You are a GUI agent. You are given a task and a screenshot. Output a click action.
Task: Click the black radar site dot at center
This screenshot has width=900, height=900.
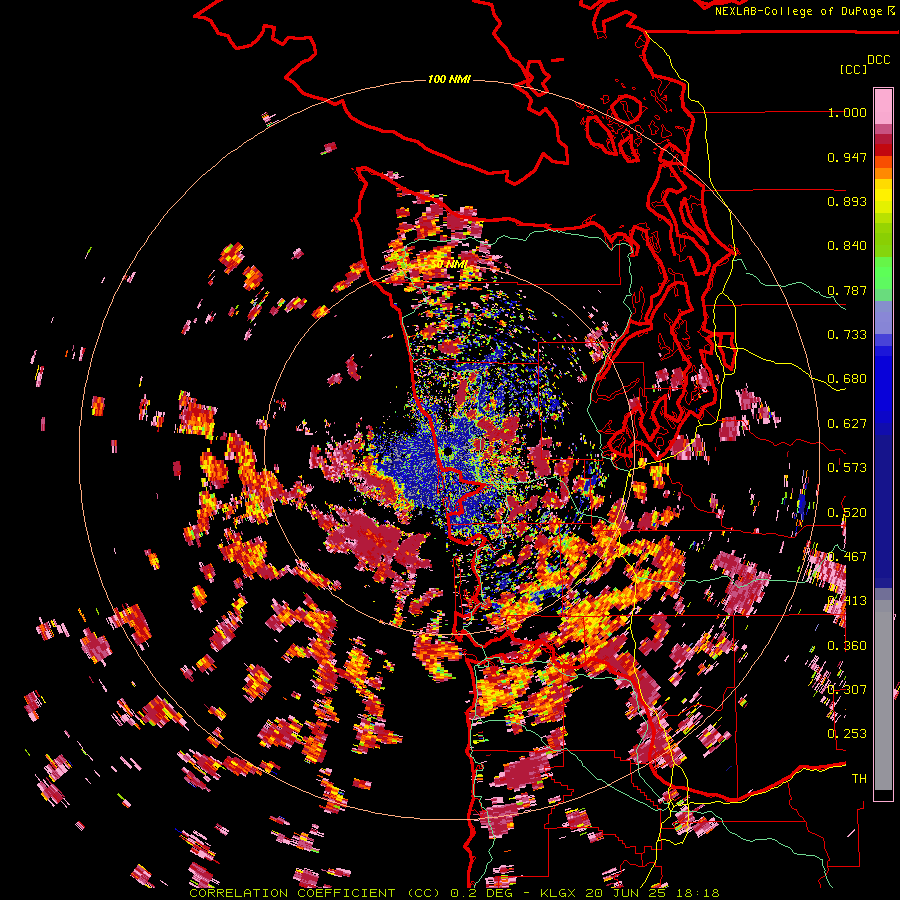pyautogui.click(x=447, y=452)
